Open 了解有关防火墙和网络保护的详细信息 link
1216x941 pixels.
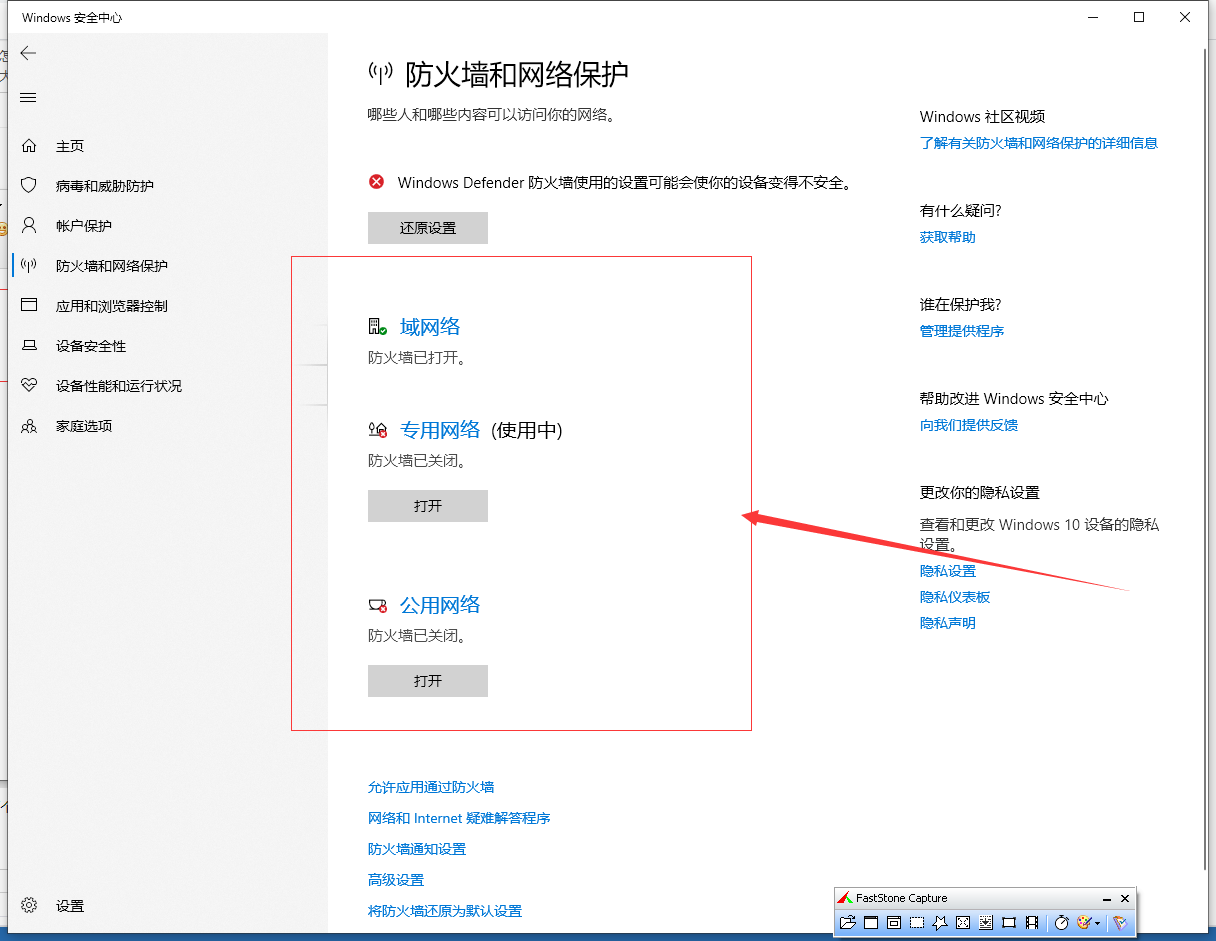pyautogui.click(x=1039, y=143)
